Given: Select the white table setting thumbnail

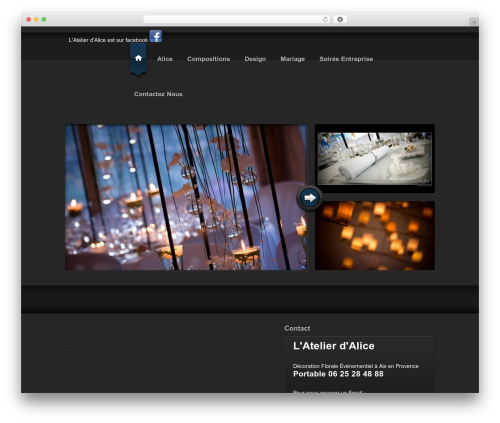Looking at the screenshot, I should (375, 159).
